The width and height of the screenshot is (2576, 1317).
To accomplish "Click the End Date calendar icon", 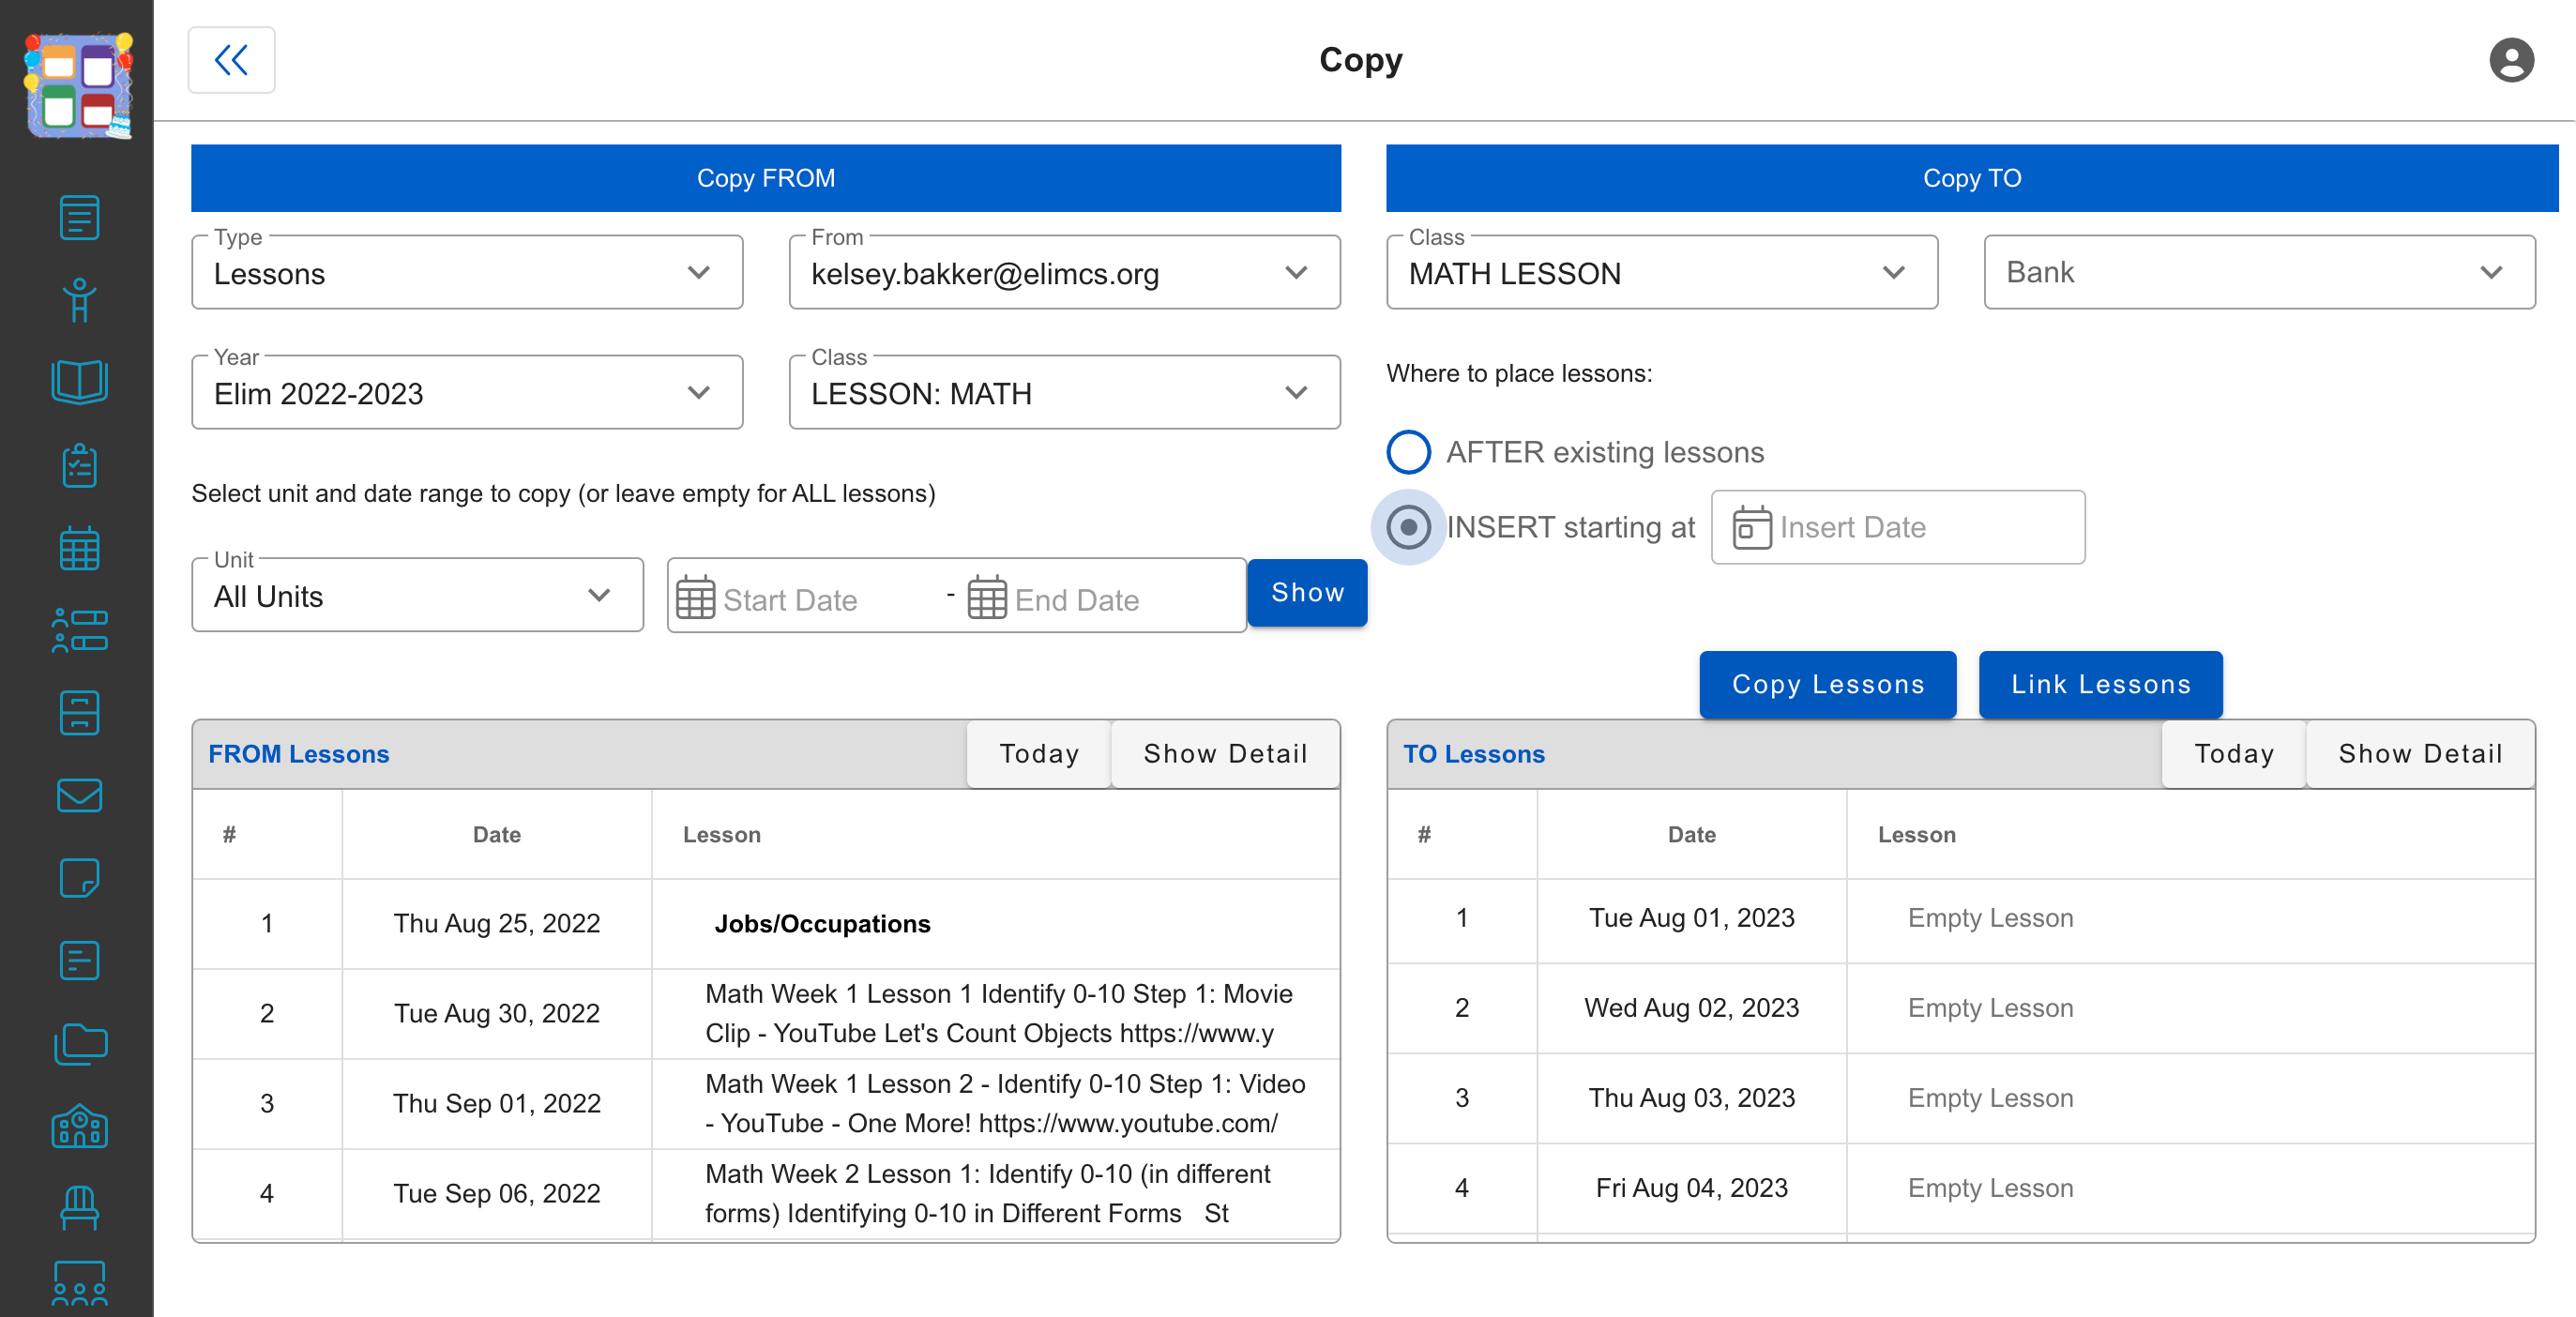I will click(986, 598).
